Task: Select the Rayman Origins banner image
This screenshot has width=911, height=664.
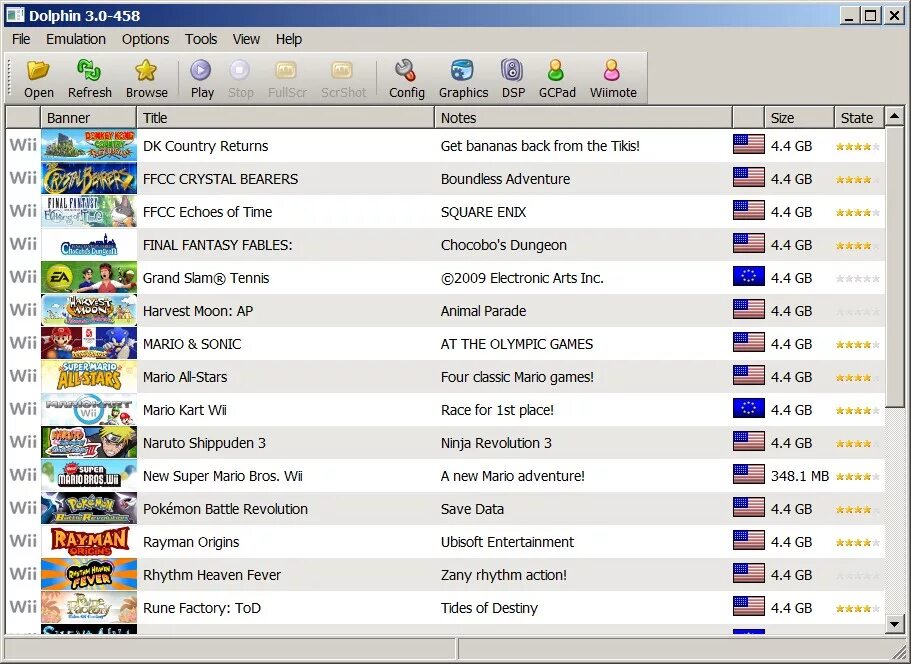Action: 89,541
